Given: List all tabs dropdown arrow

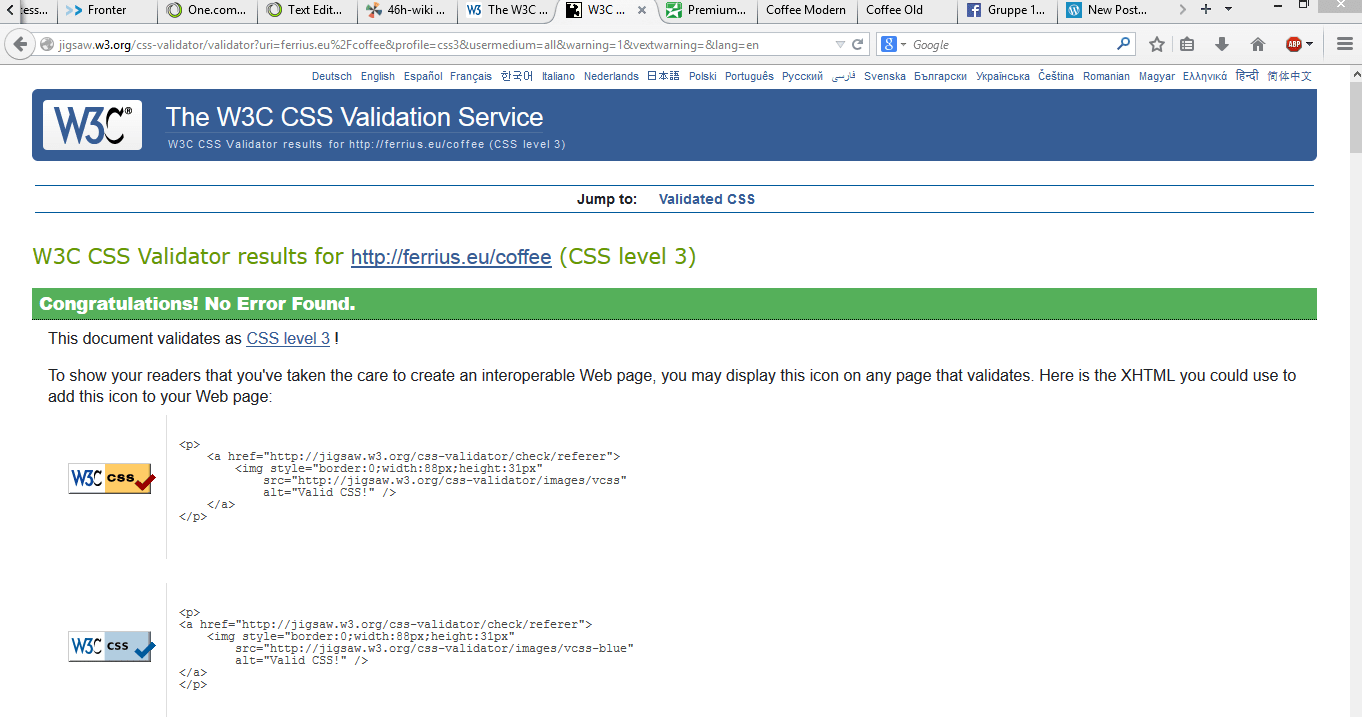Looking at the screenshot, I should coord(1229,10).
